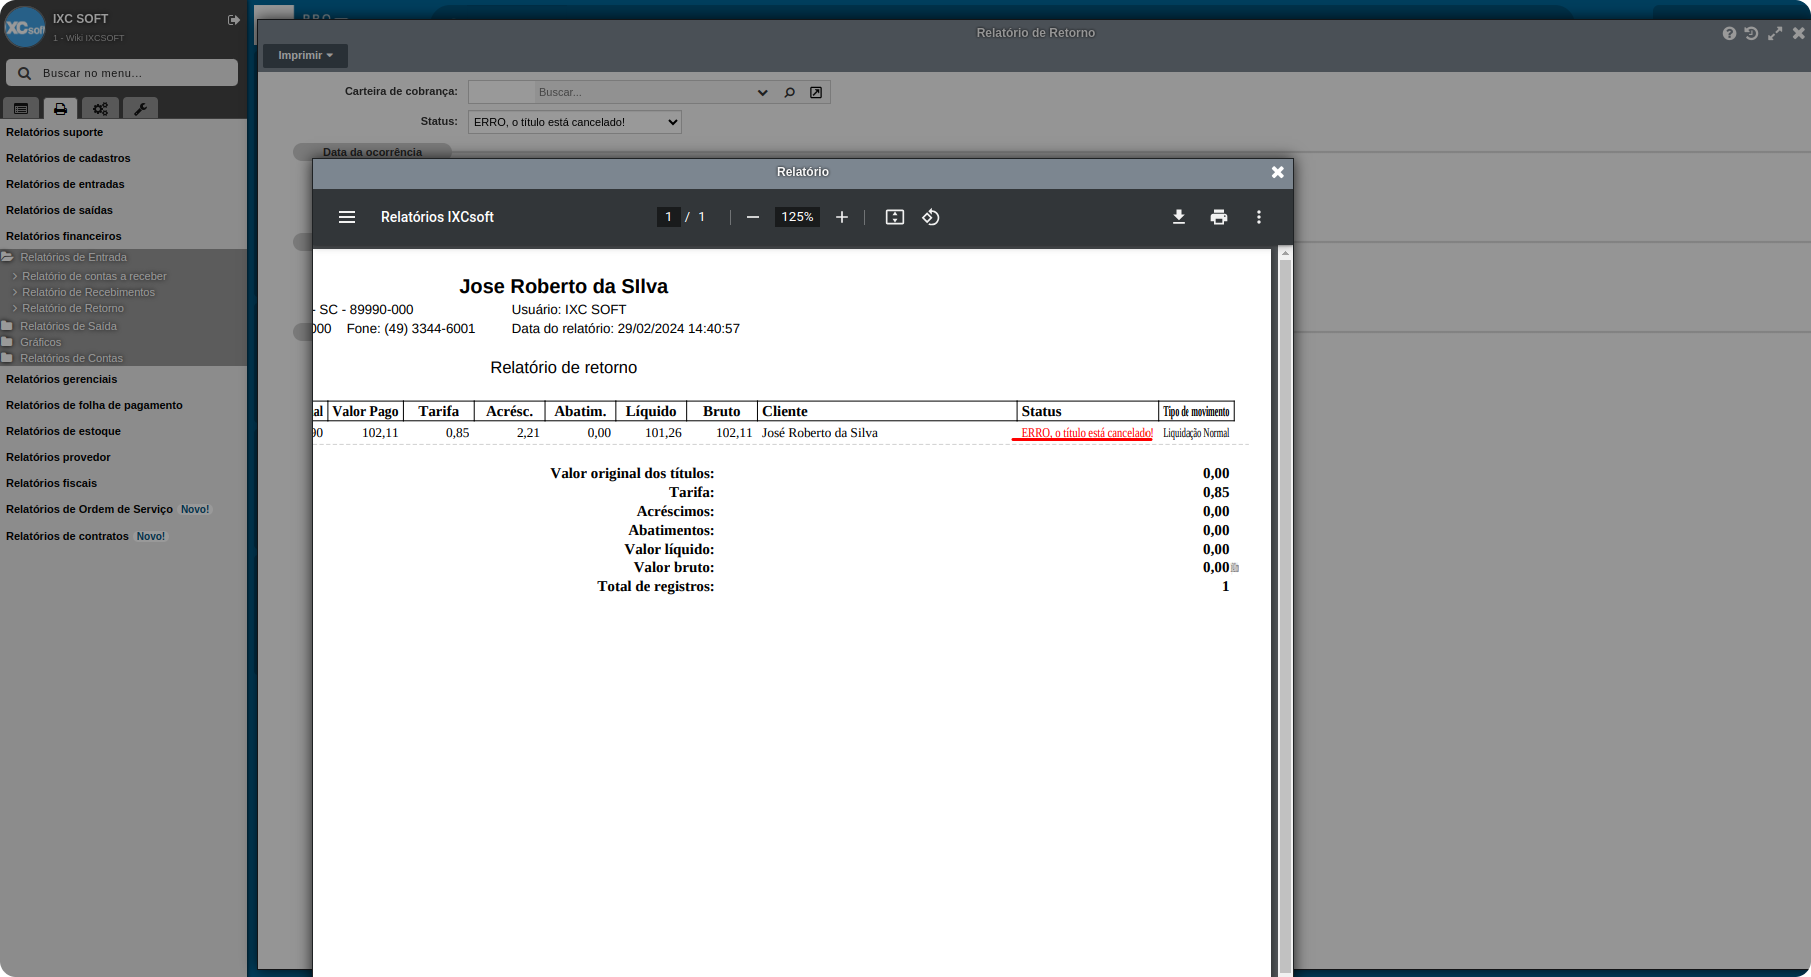Expand the Relatórios de Saída folder

point(68,326)
